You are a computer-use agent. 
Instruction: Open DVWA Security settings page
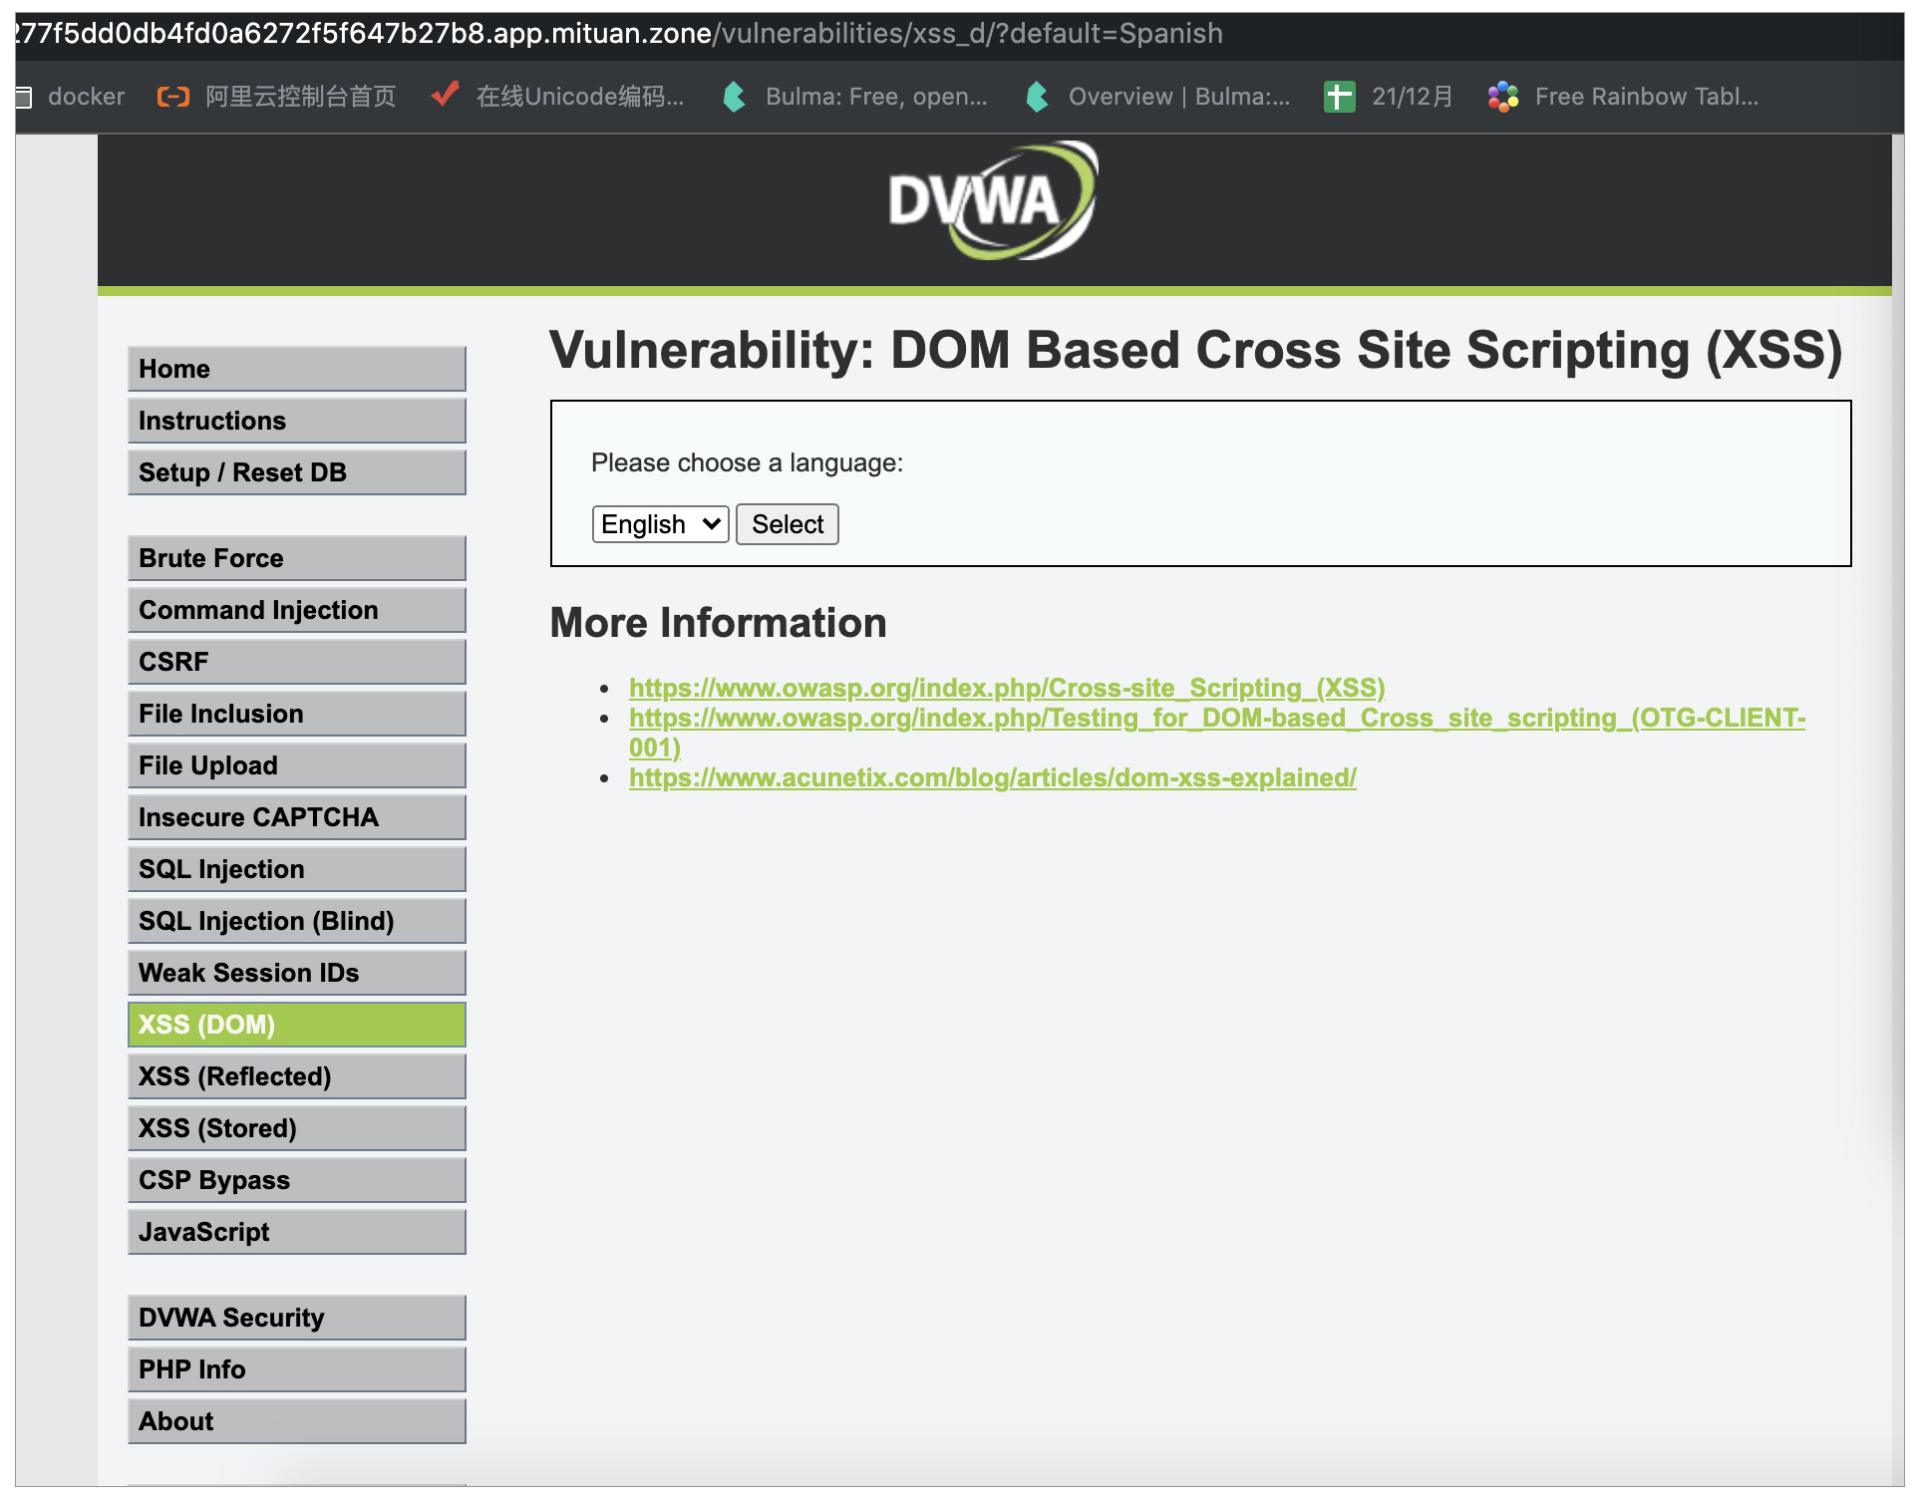296,1317
